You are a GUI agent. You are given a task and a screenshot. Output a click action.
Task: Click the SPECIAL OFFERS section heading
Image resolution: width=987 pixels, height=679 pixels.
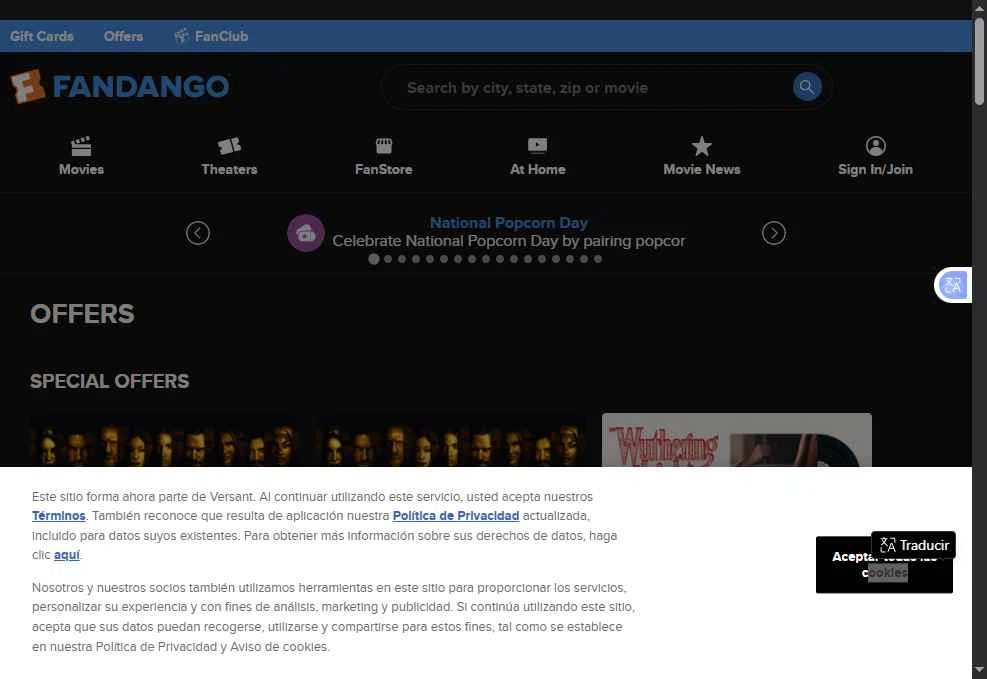coord(110,381)
